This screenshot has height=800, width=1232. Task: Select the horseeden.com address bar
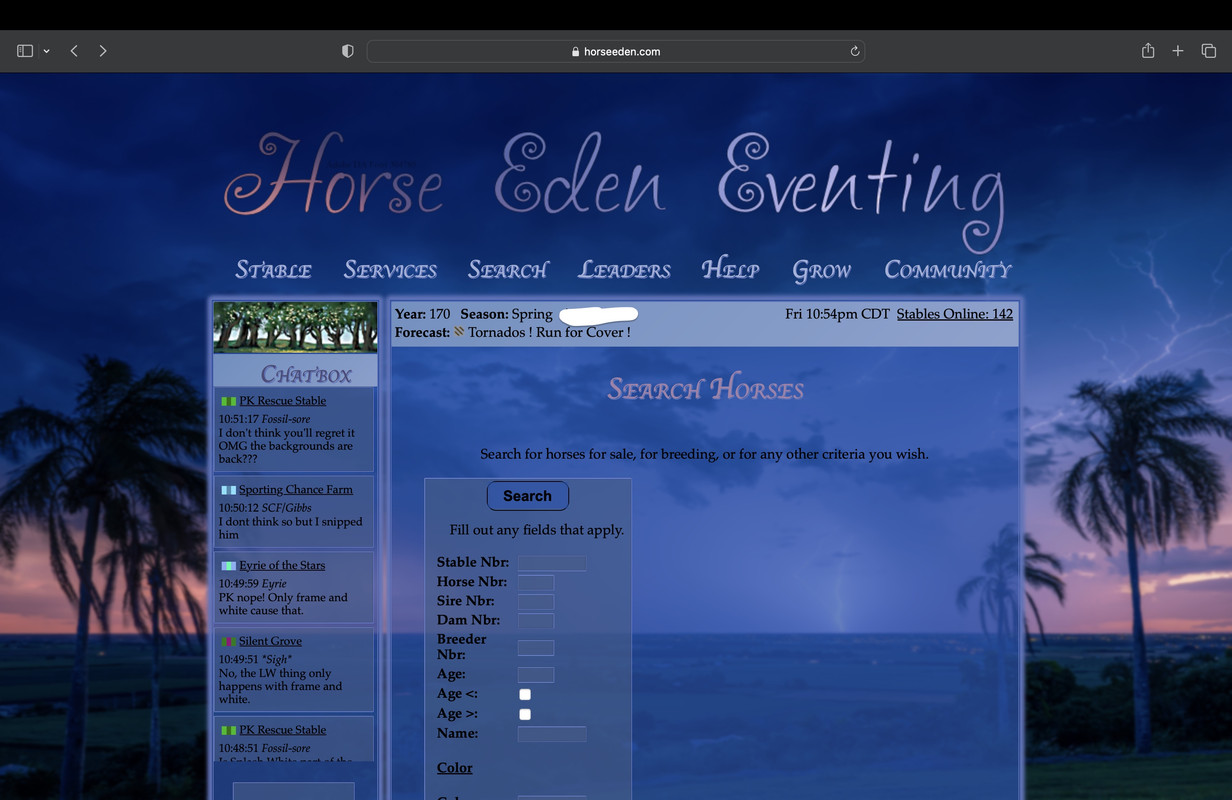click(x=616, y=51)
